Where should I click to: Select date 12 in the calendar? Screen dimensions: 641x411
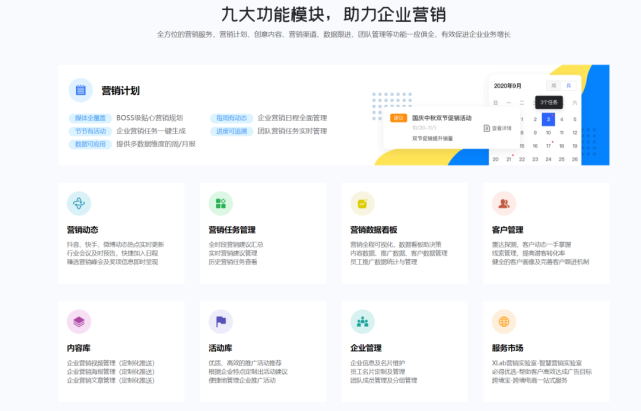[x=575, y=133]
